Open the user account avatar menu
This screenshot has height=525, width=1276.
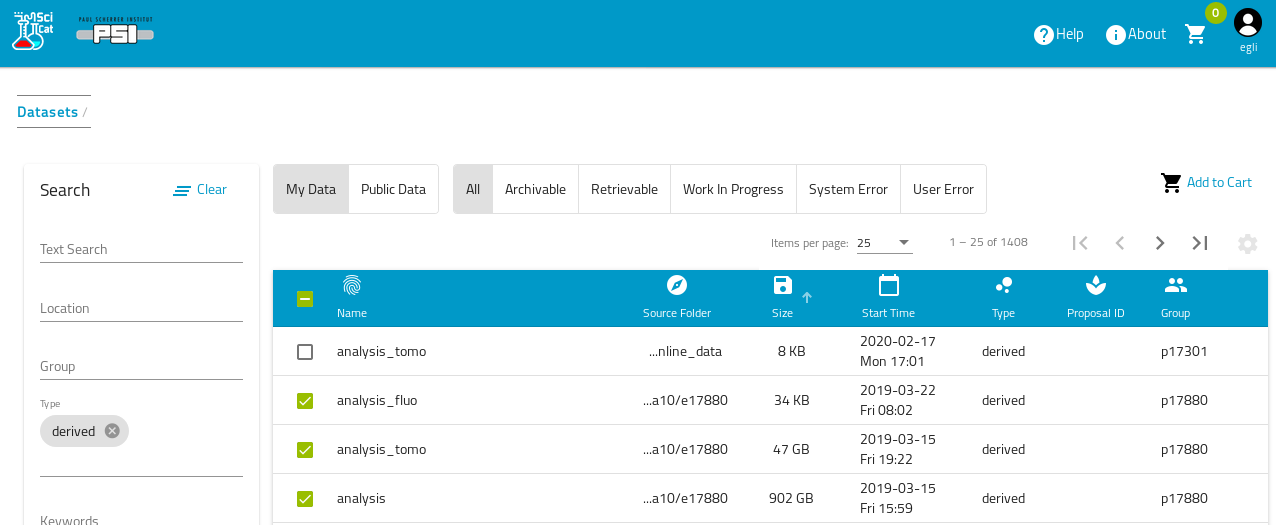tap(1247, 23)
